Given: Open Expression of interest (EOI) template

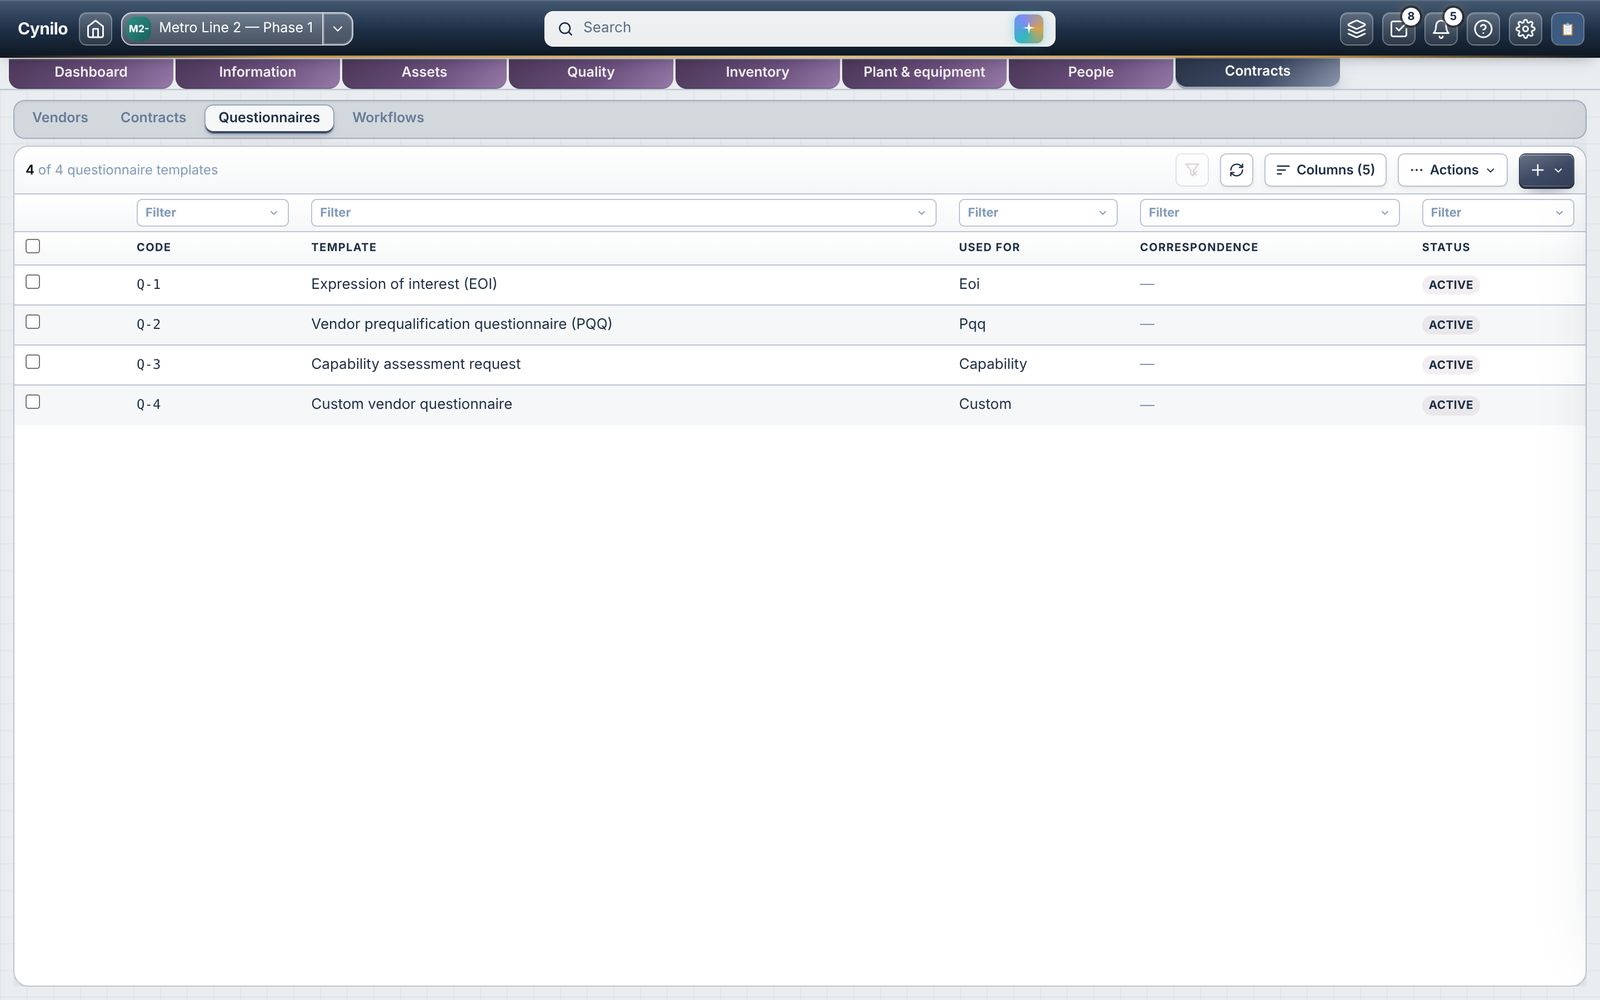Looking at the screenshot, I should coord(404,284).
